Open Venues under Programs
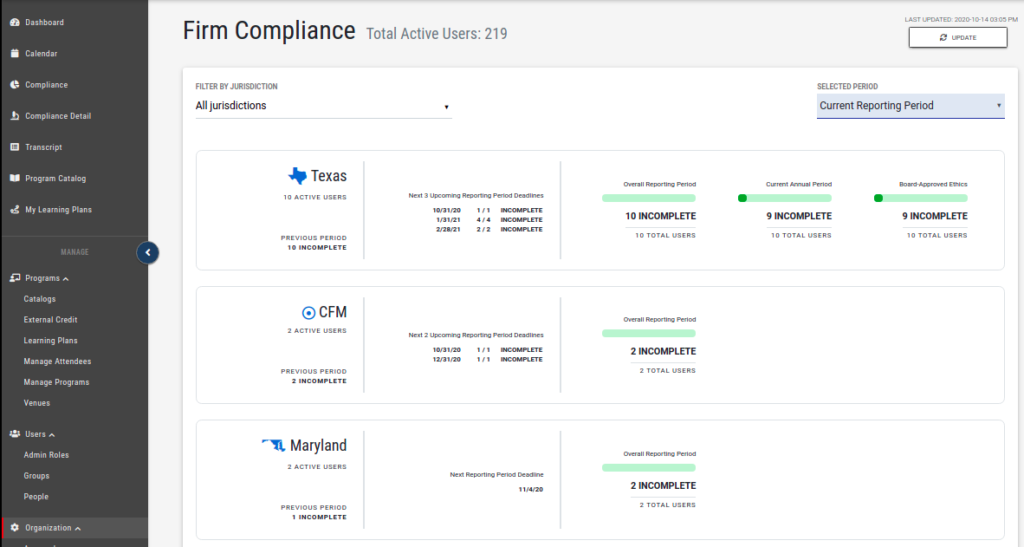The width and height of the screenshot is (1024, 547). click(37, 403)
